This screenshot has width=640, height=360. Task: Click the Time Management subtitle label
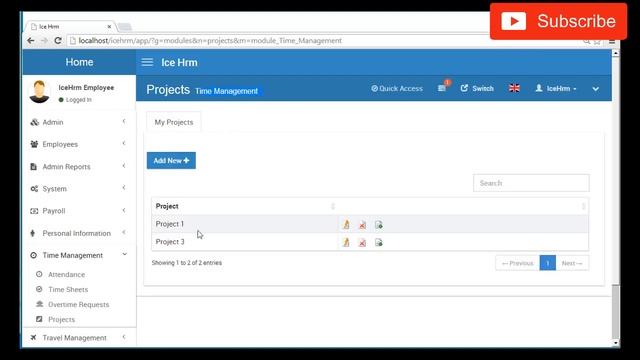[227, 91]
